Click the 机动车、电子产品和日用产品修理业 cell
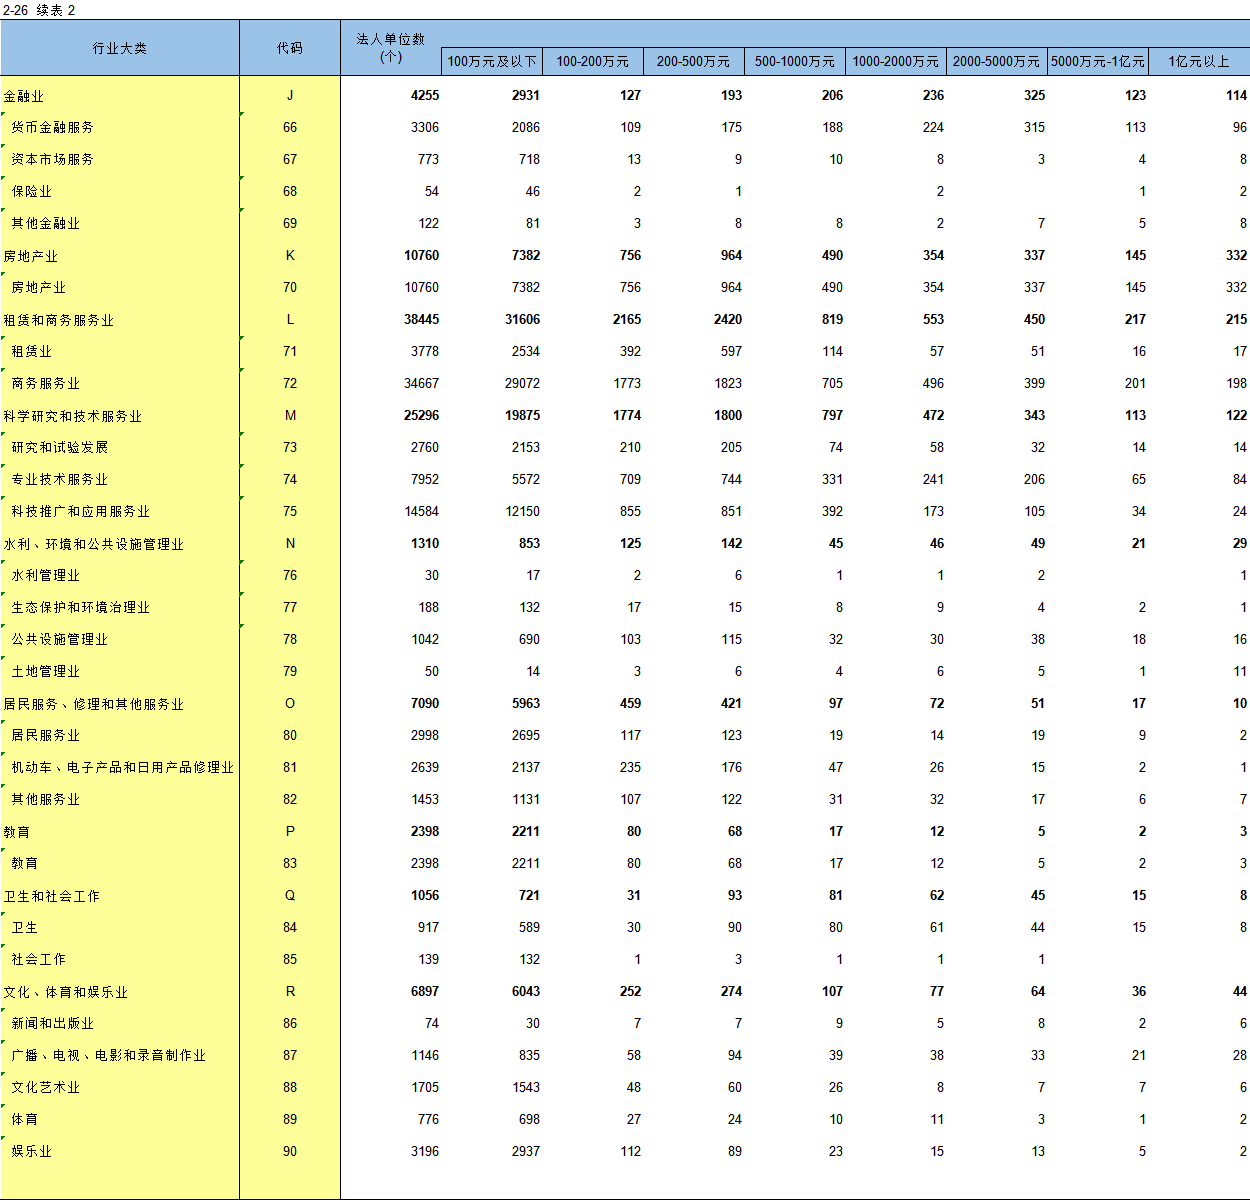The image size is (1250, 1200). [123, 768]
